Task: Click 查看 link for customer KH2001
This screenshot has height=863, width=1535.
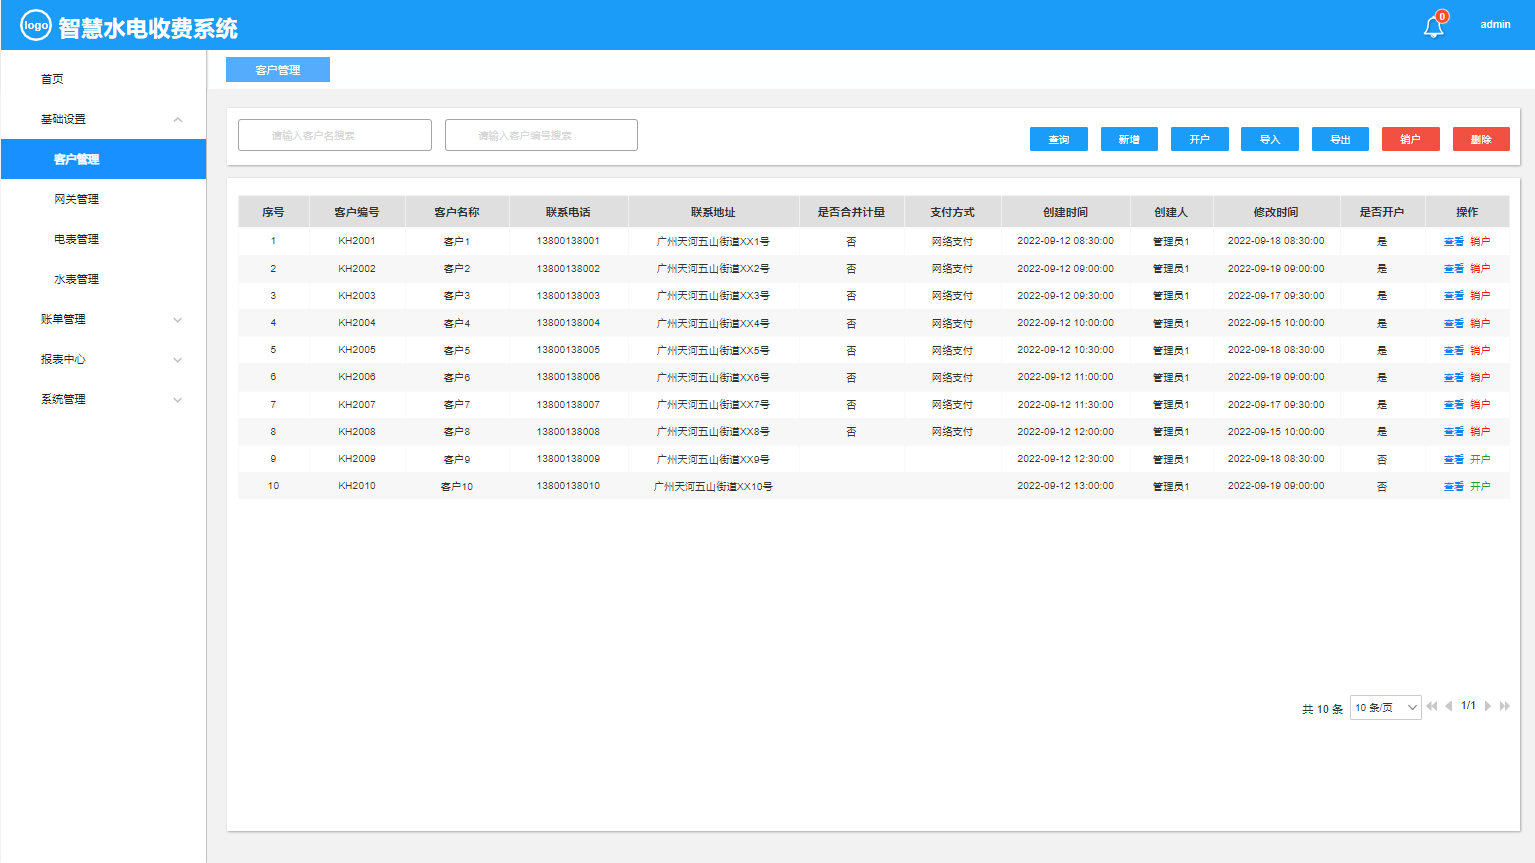Action: (x=1453, y=241)
